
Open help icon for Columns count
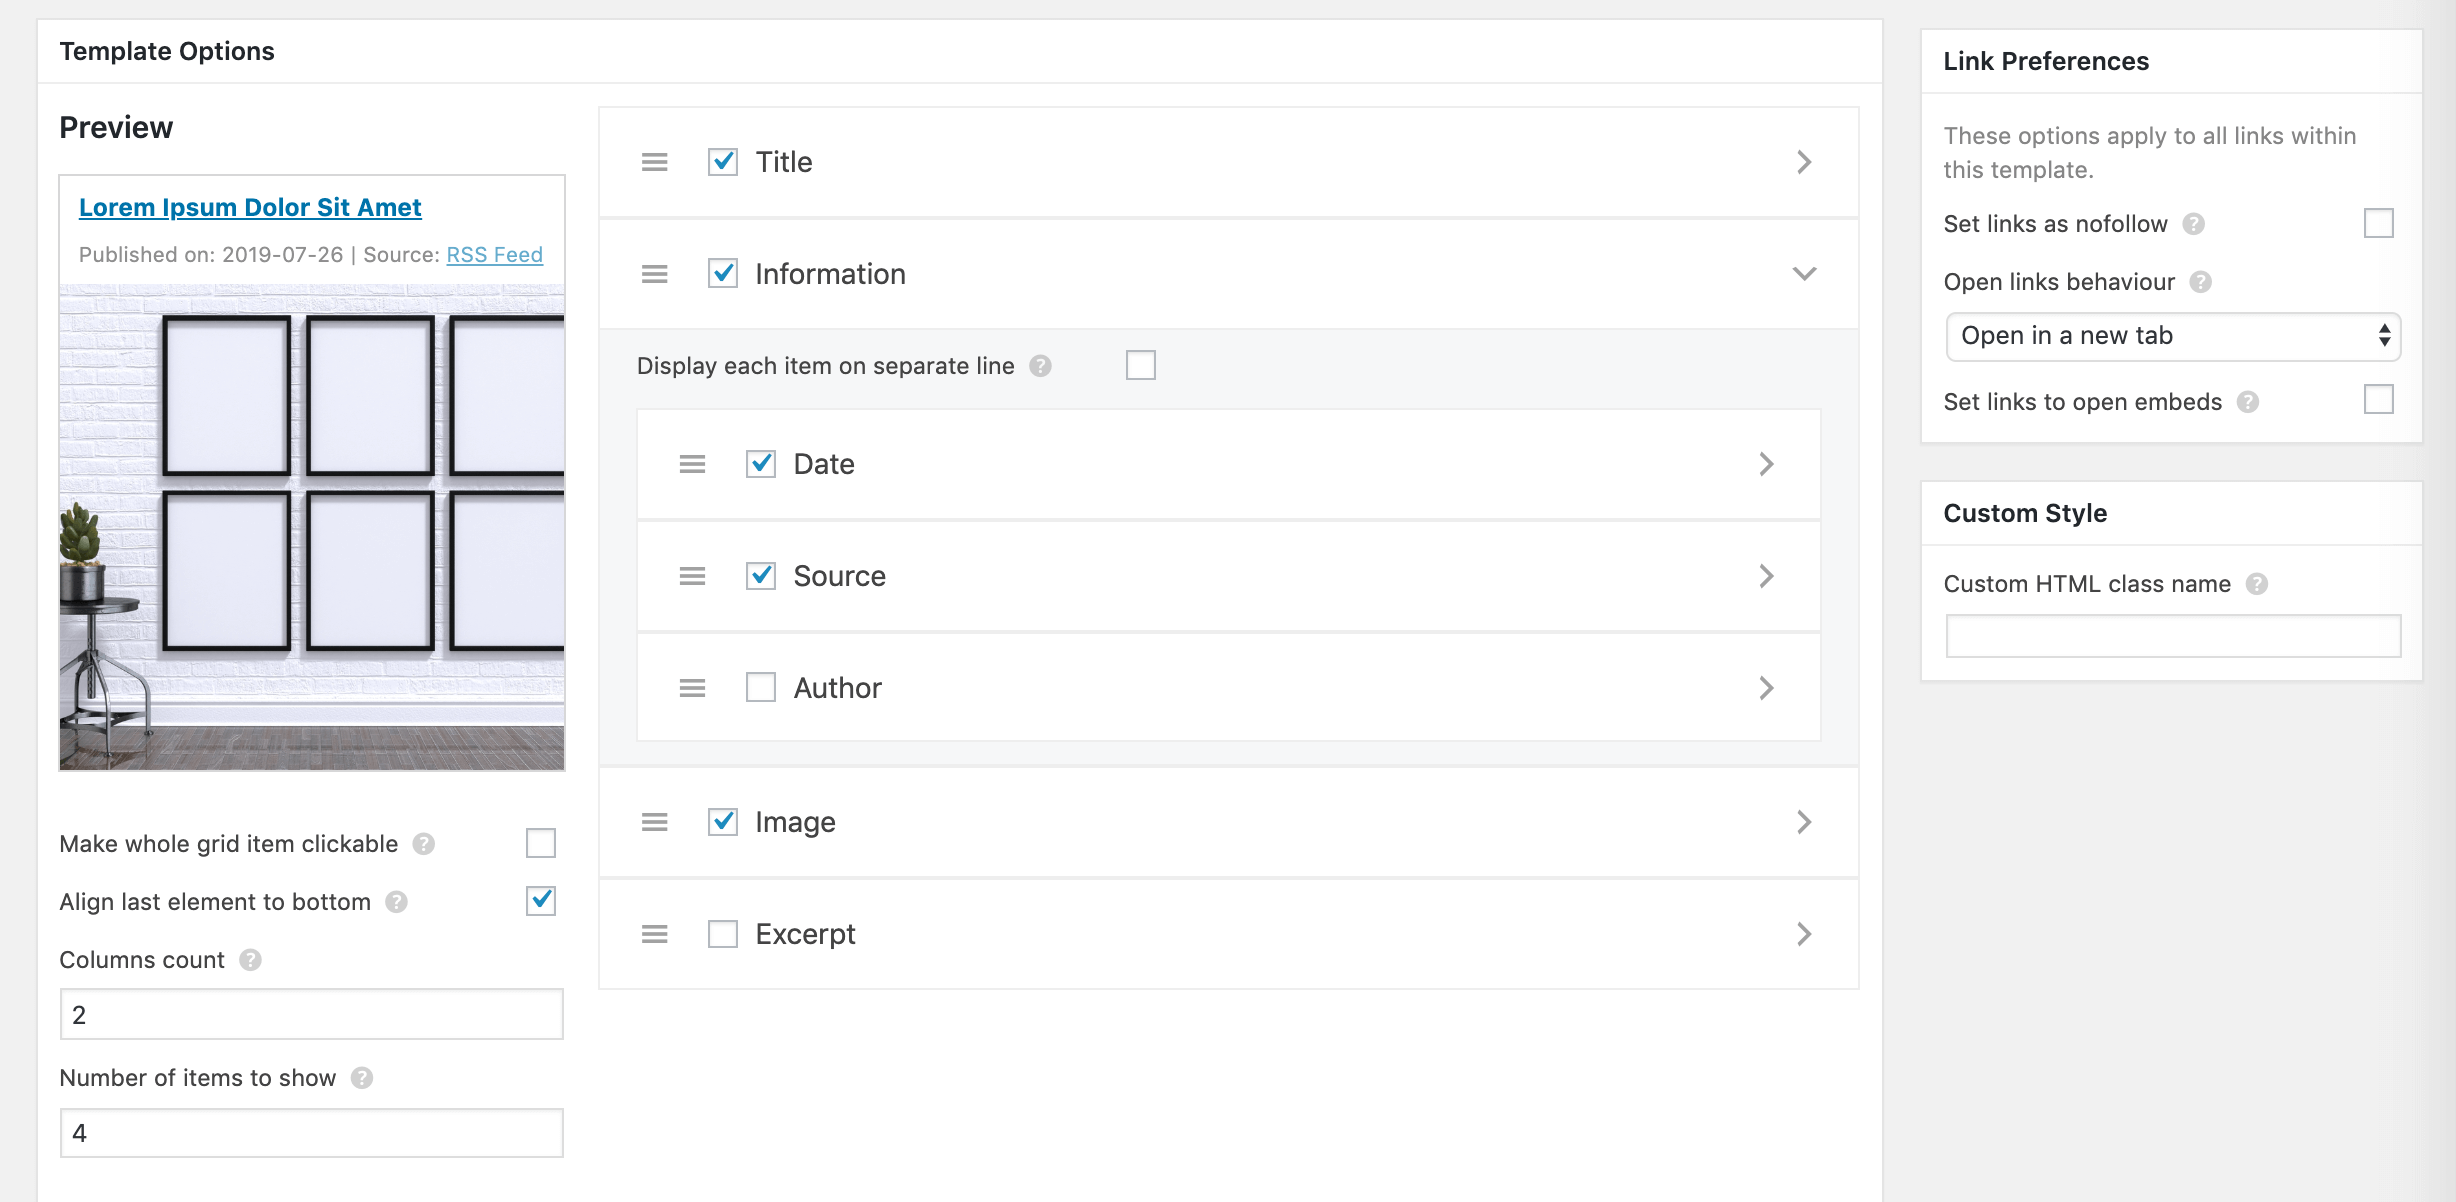[251, 960]
